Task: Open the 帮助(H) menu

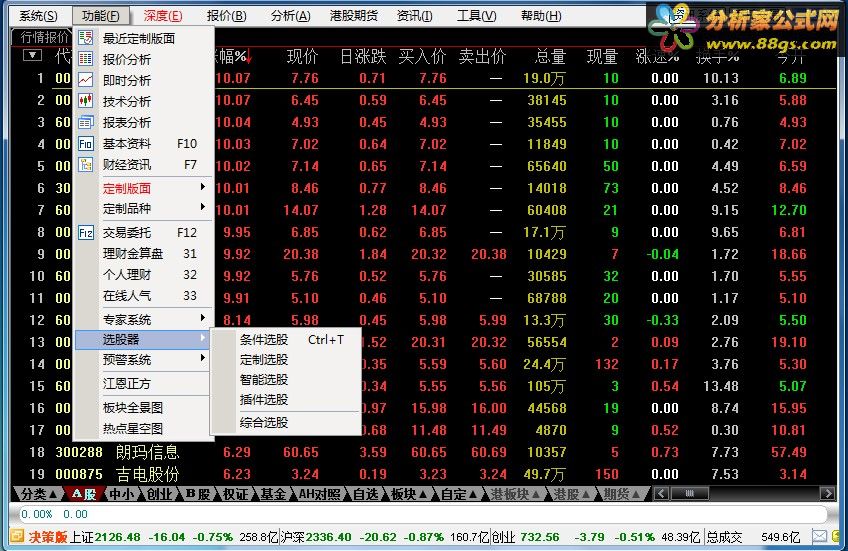Action: coord(541,16)
